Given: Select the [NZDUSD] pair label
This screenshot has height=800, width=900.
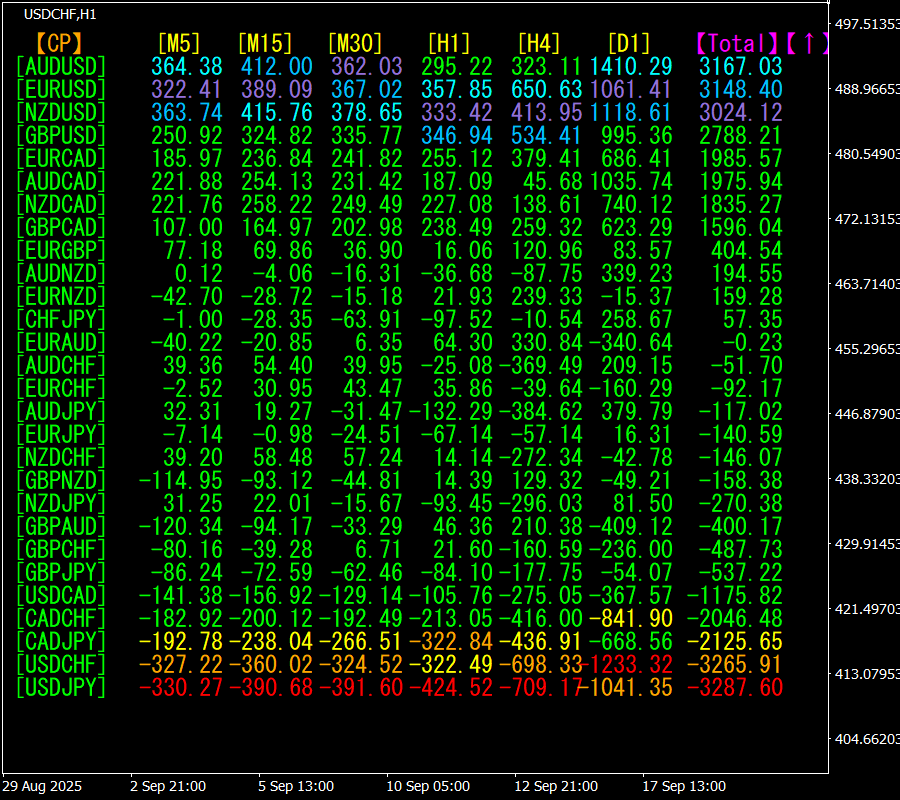Looking at the screenshot, I should pyautogui.click(x=61, y=112).
